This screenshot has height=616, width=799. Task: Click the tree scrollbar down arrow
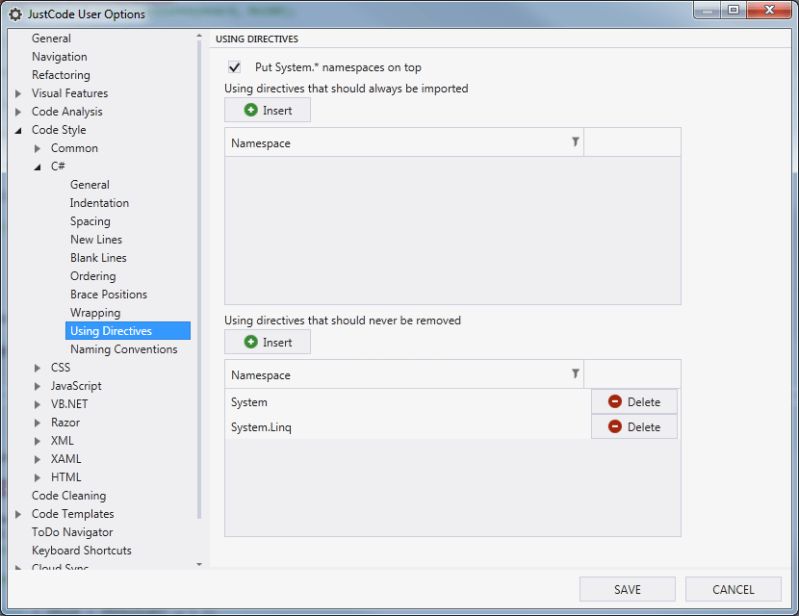click(199, 564)
